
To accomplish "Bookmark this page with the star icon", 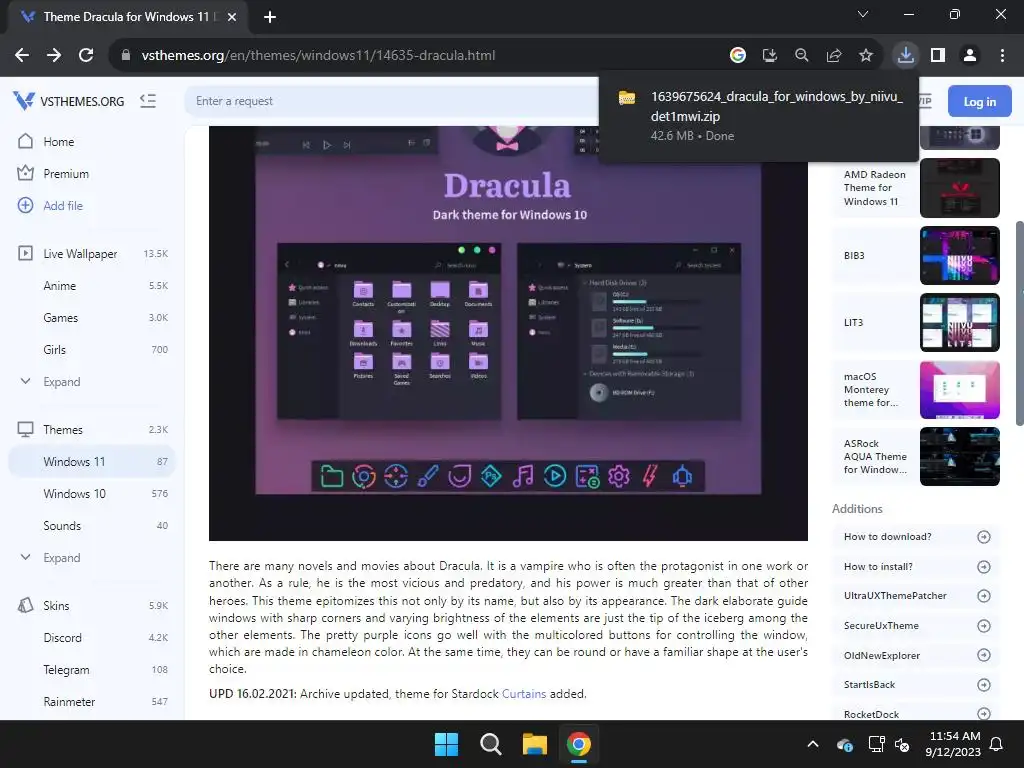I will (866, 56).
